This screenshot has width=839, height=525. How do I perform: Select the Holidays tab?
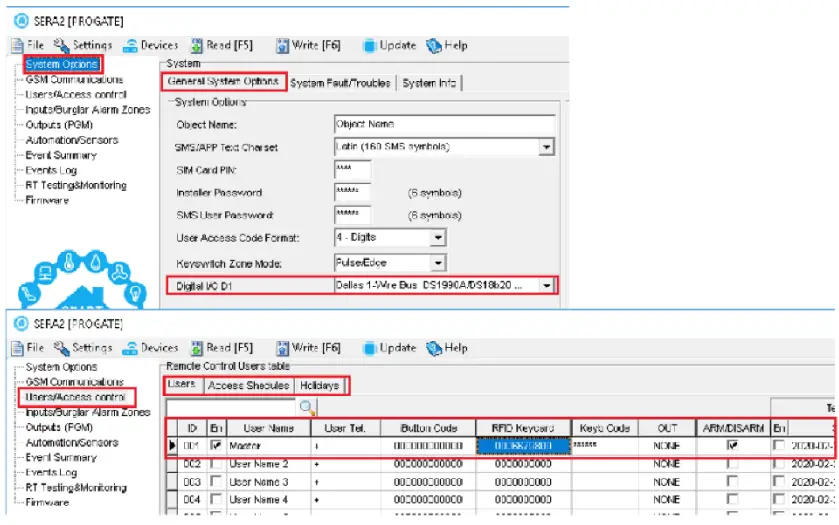(x=320, y=385)
